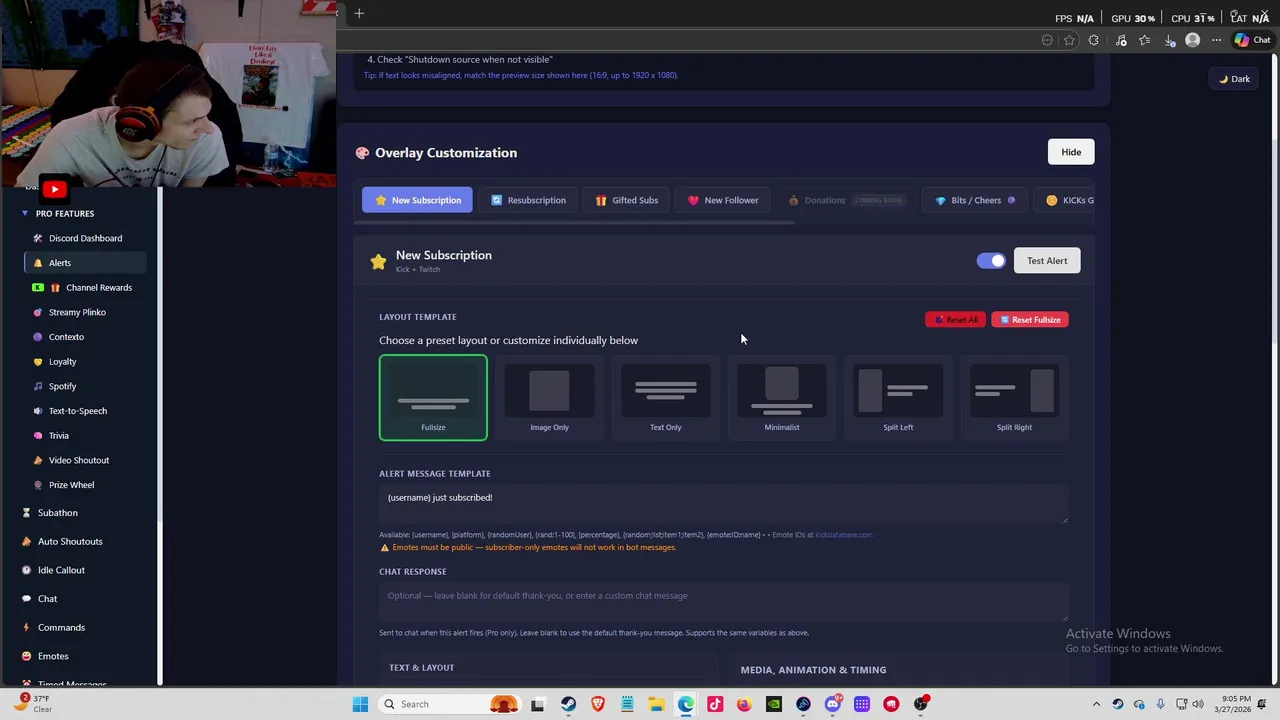Open browser downloads icon
The width and height of the screenshot is (1280, 720).
point(1169,40)
